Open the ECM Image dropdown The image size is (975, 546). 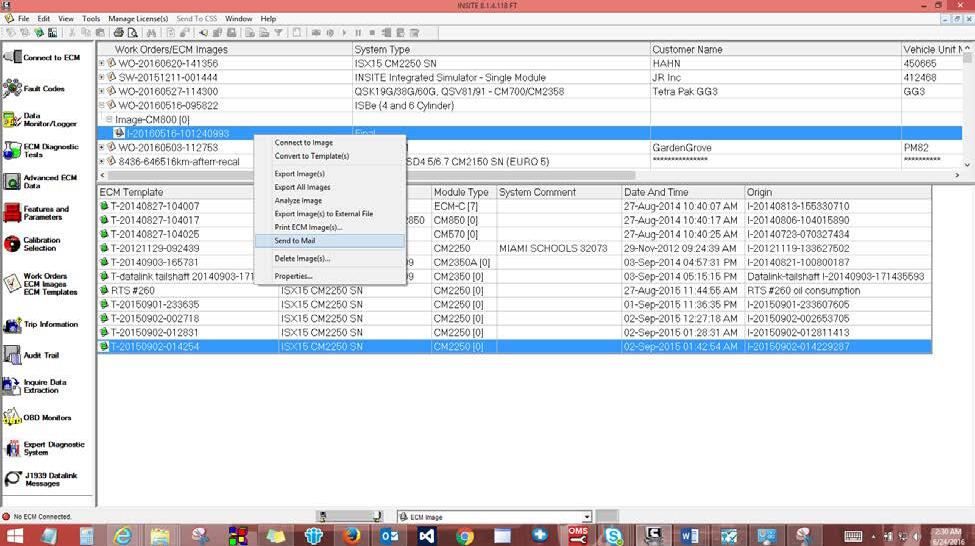click(x=586, y=517)
